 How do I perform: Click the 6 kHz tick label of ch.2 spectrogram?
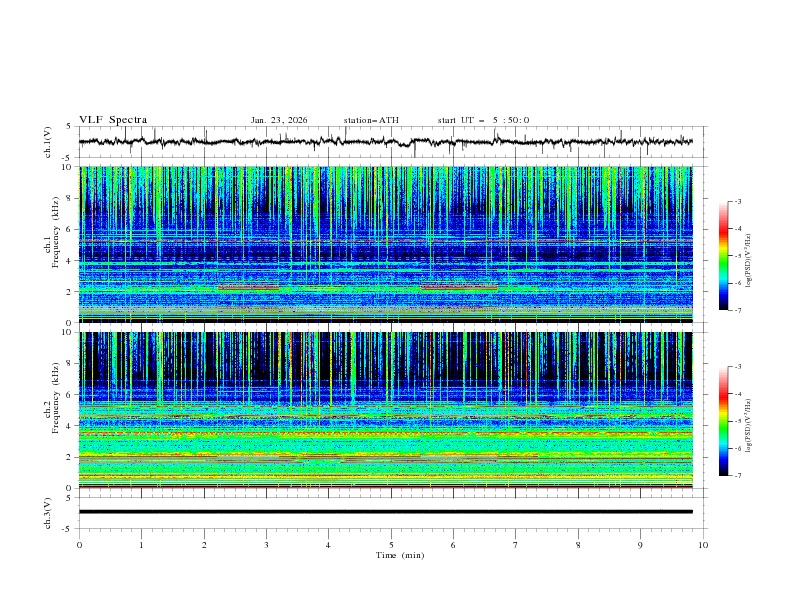coord(70,395)
